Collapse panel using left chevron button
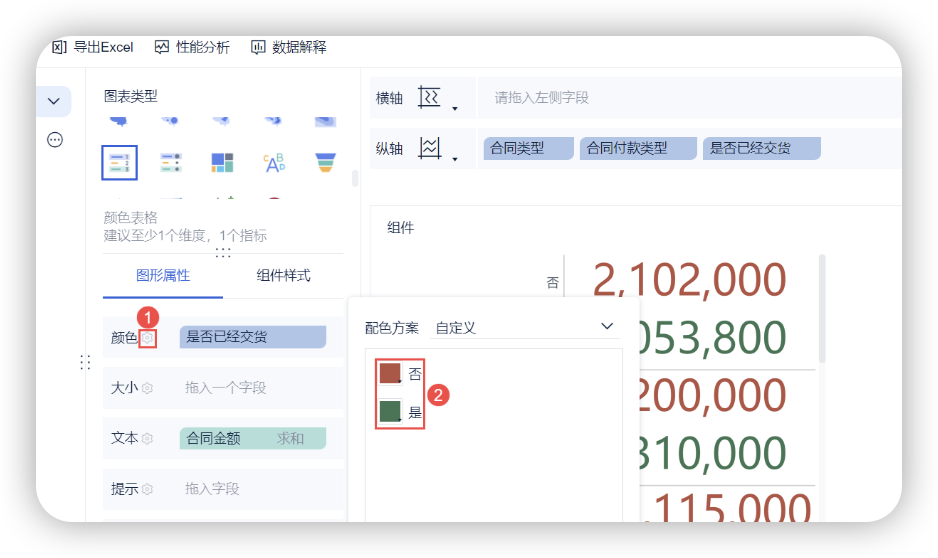The image size is (938, 558). tap(55, 101)
